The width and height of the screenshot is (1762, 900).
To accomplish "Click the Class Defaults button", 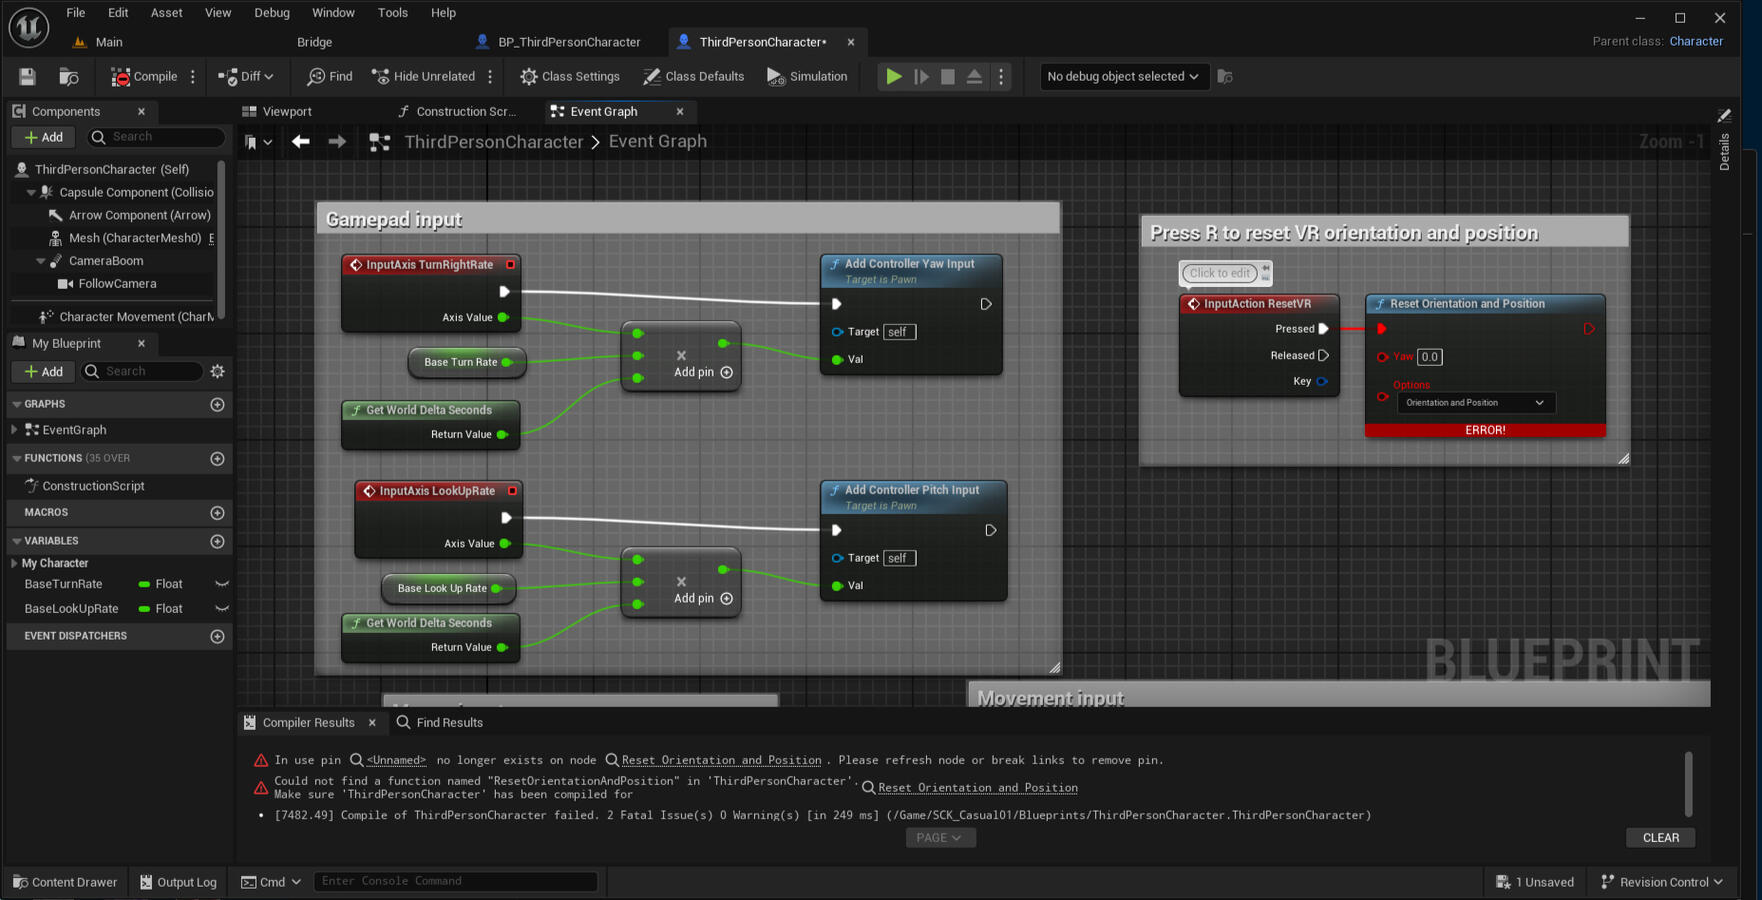I will (694, 77).
